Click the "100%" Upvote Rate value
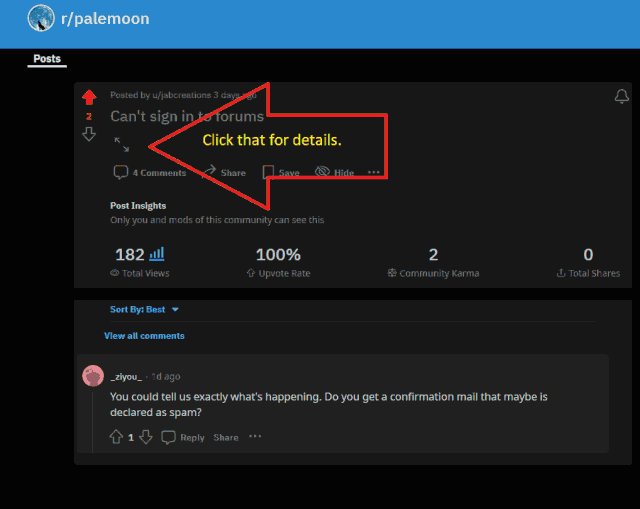This screenshot has width=640, height=509. [x=278, y=255]
